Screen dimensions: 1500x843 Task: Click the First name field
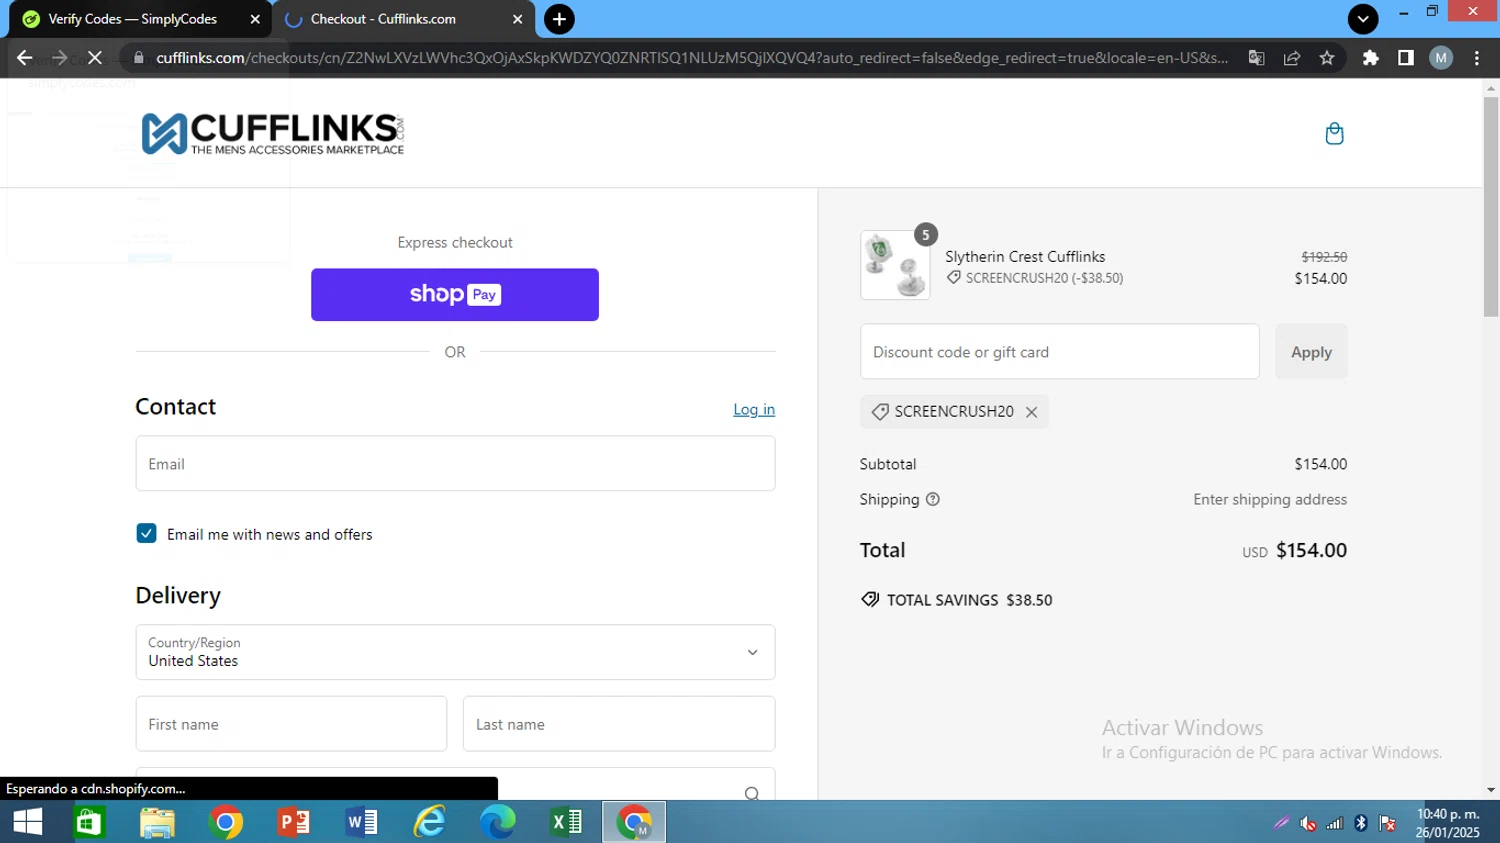(291, 724)
